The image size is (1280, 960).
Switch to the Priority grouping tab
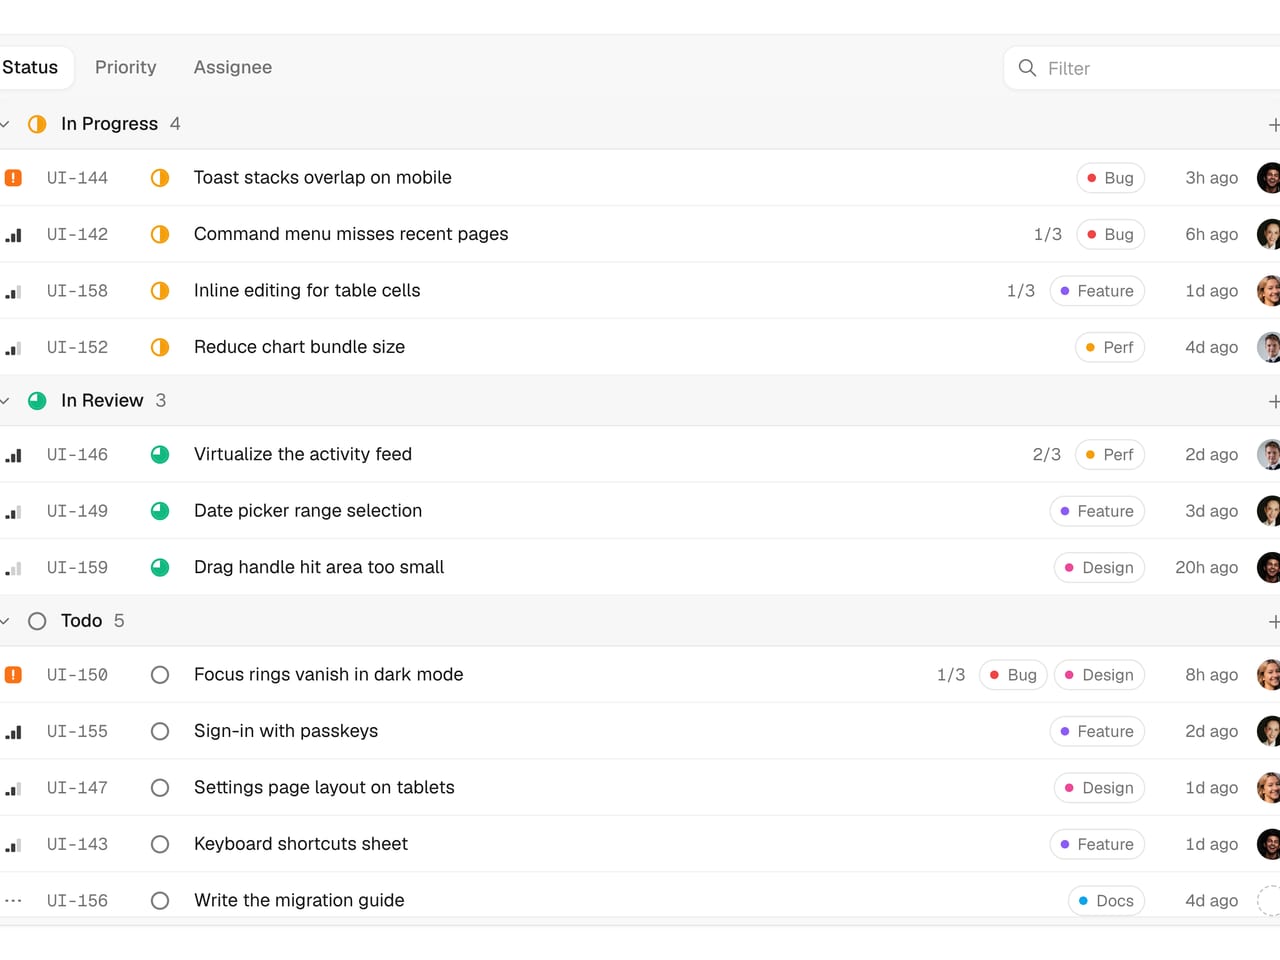[126, 67]
